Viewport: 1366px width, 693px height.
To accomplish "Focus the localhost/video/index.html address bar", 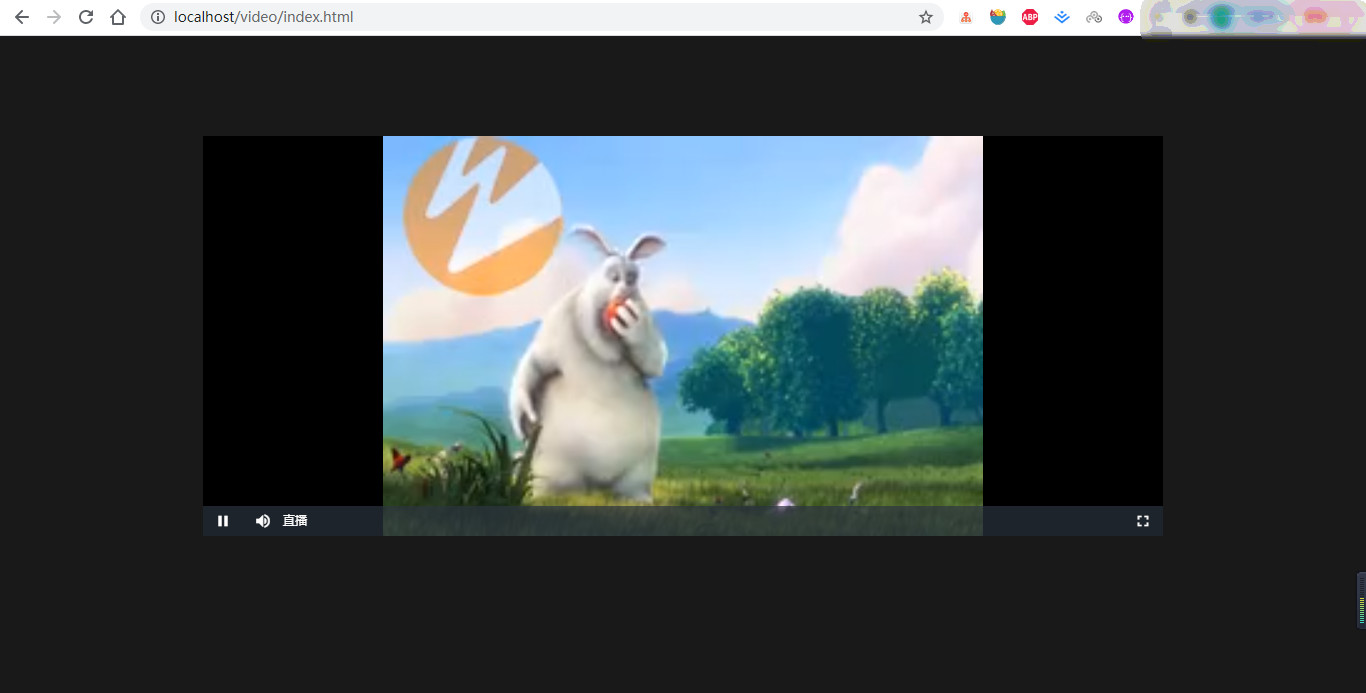I will (x=540, y=17).
